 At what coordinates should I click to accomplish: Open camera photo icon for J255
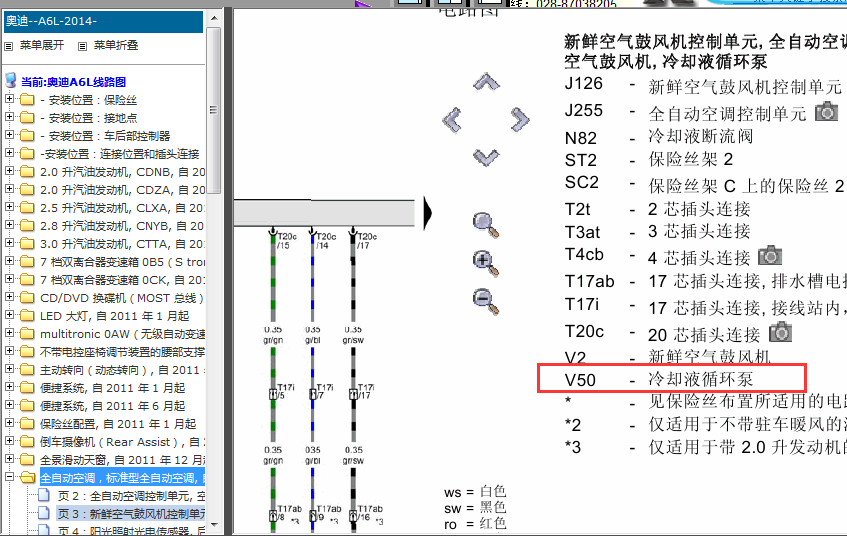click(826, 111)
